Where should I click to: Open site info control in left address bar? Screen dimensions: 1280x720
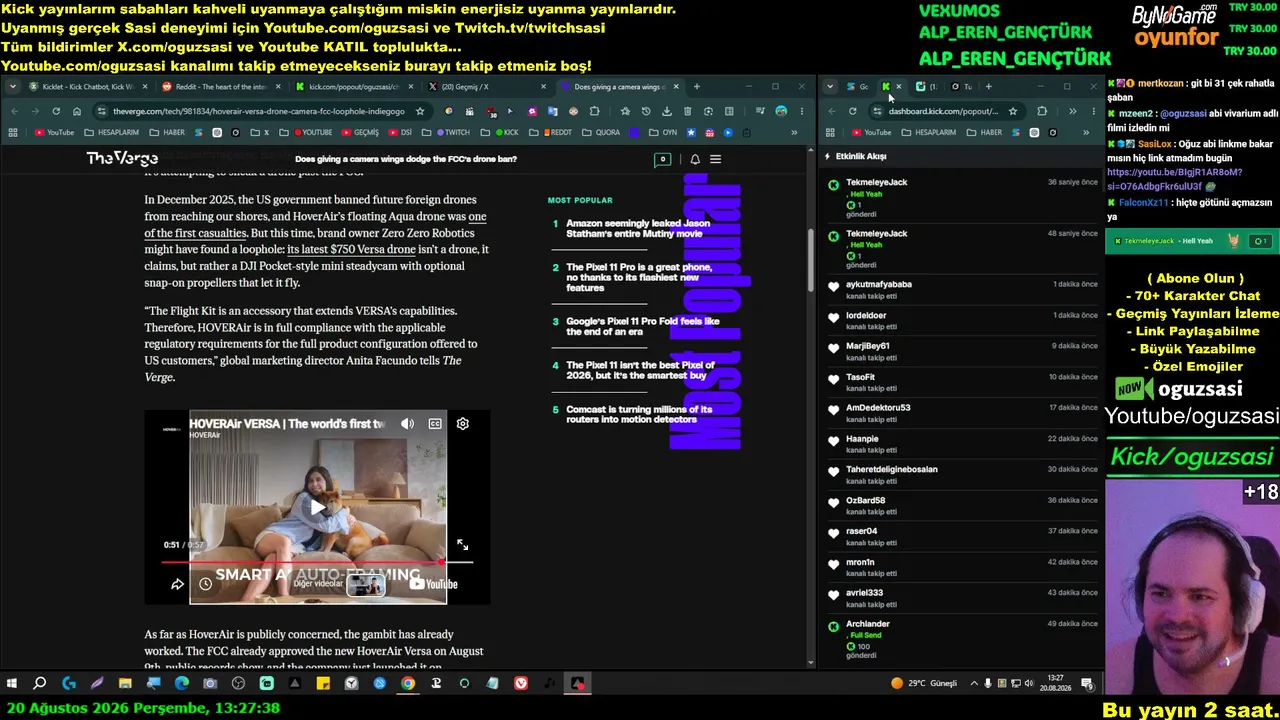101,111
